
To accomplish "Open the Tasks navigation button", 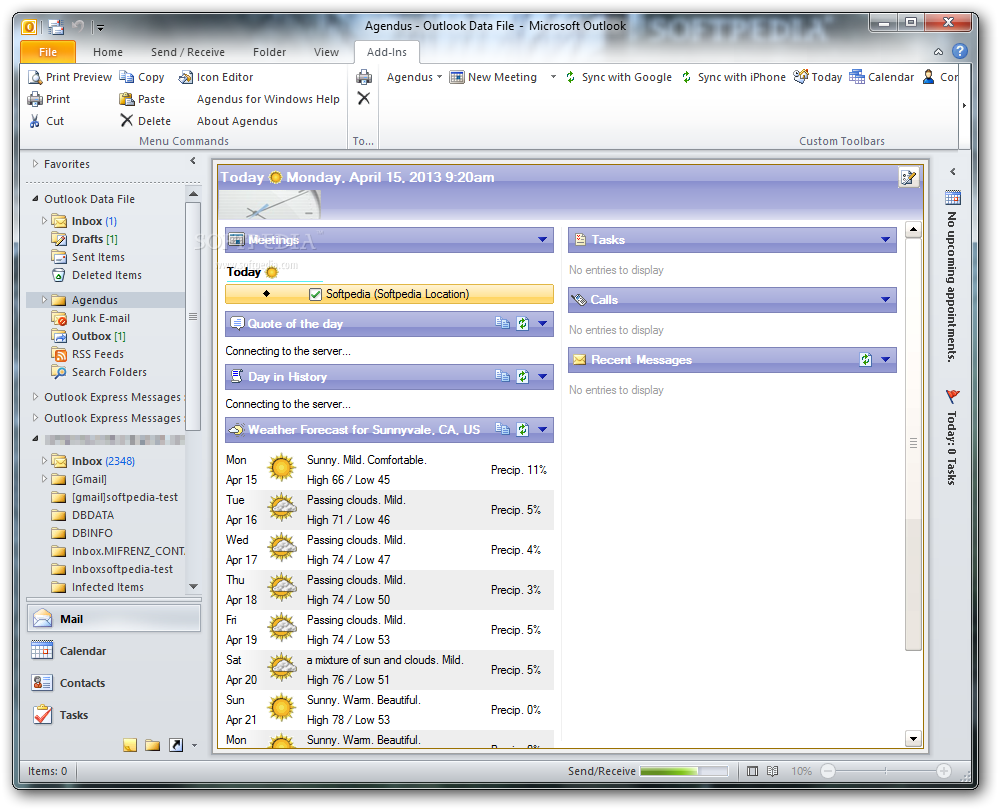I will tap(114, 714).
